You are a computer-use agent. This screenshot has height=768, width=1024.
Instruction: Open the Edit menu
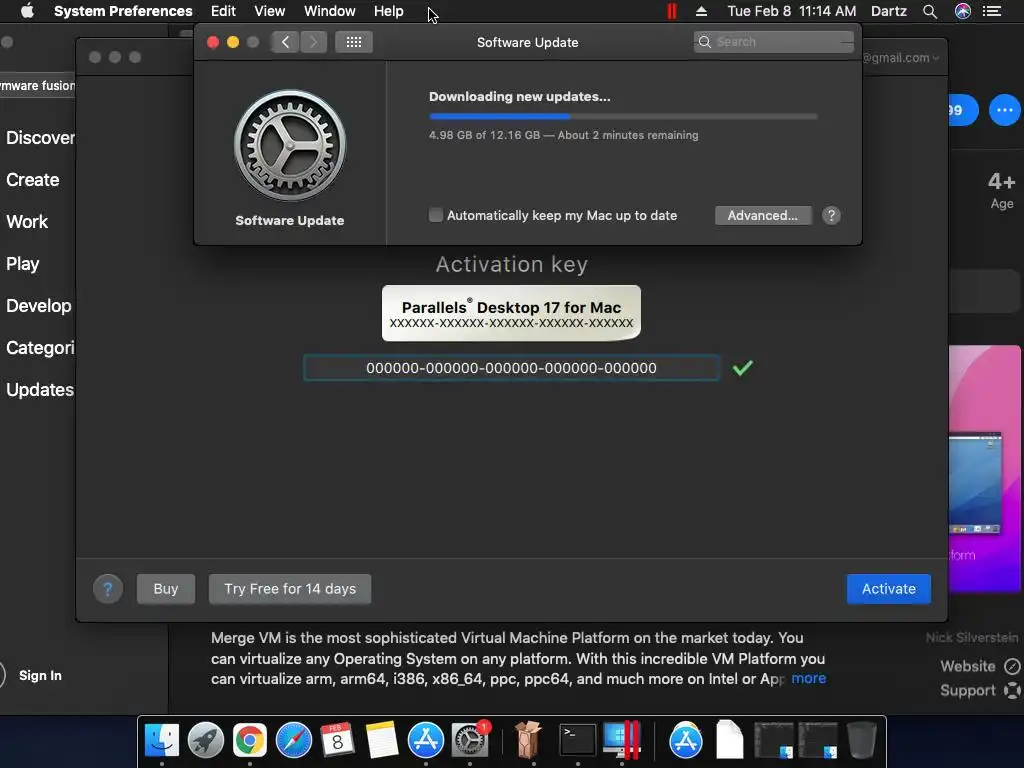tap(223, 11)
